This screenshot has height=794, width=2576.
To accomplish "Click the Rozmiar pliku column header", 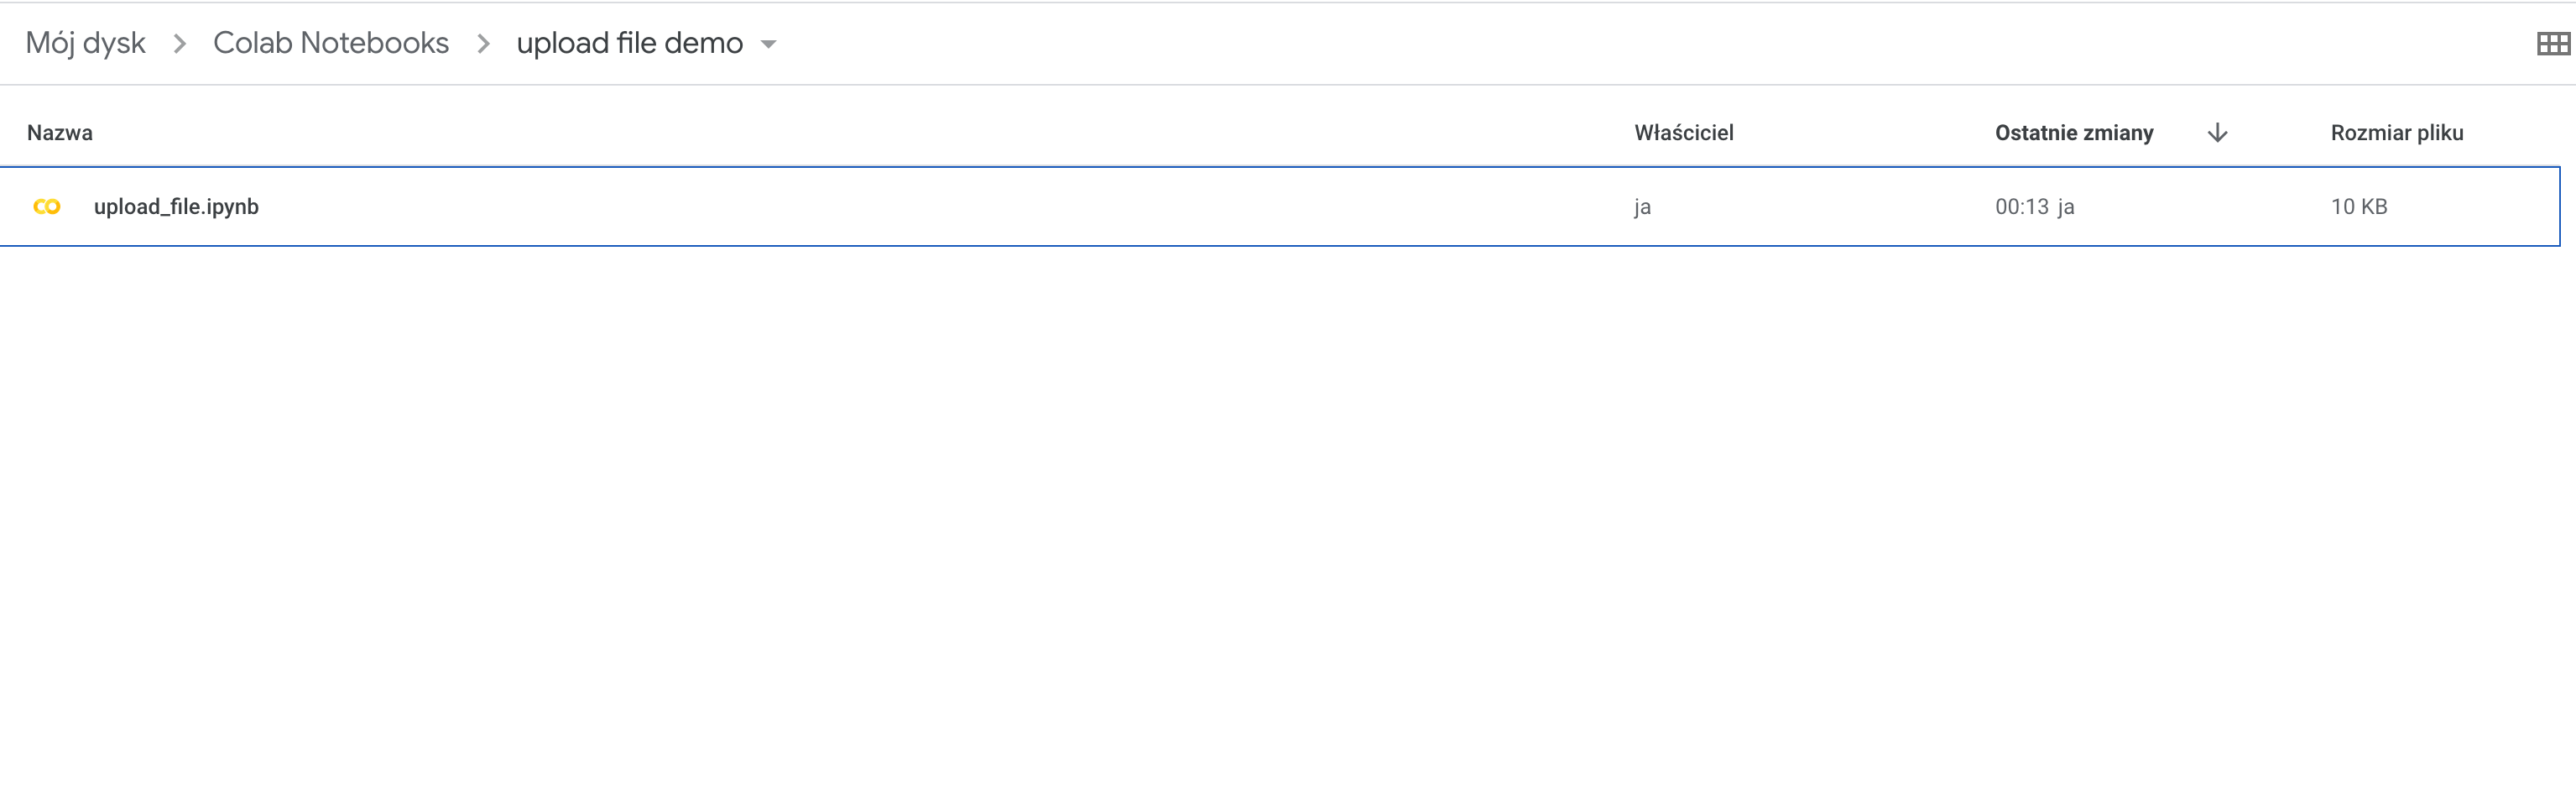I will 2397,133.
